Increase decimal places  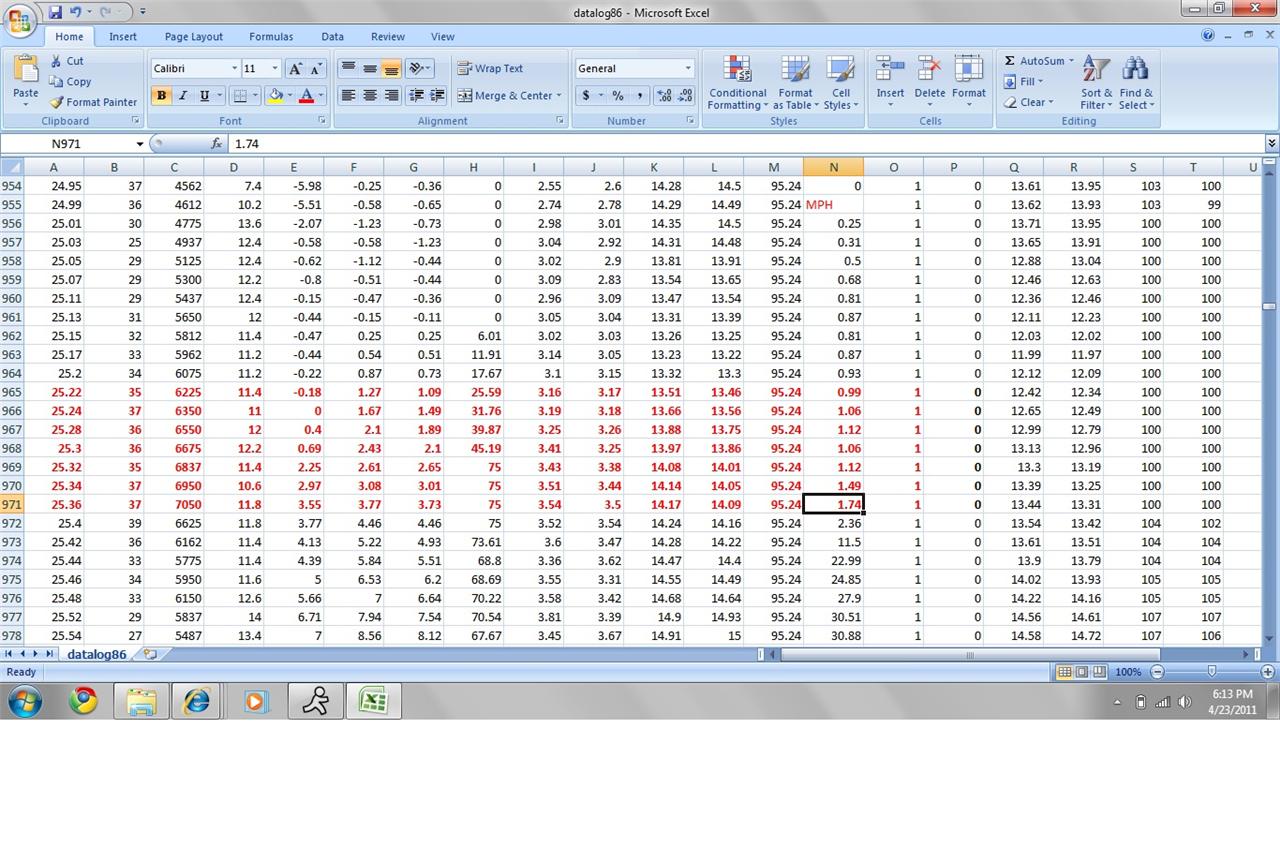[x=664, y=96]
